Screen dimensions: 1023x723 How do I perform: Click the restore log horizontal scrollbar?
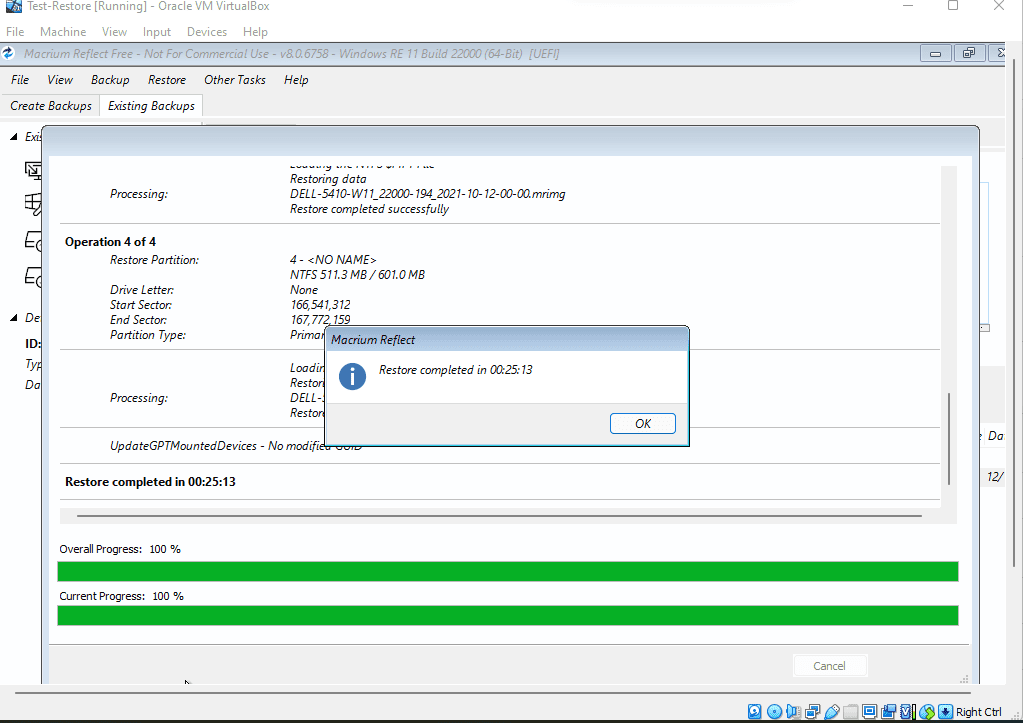point(499,515)
